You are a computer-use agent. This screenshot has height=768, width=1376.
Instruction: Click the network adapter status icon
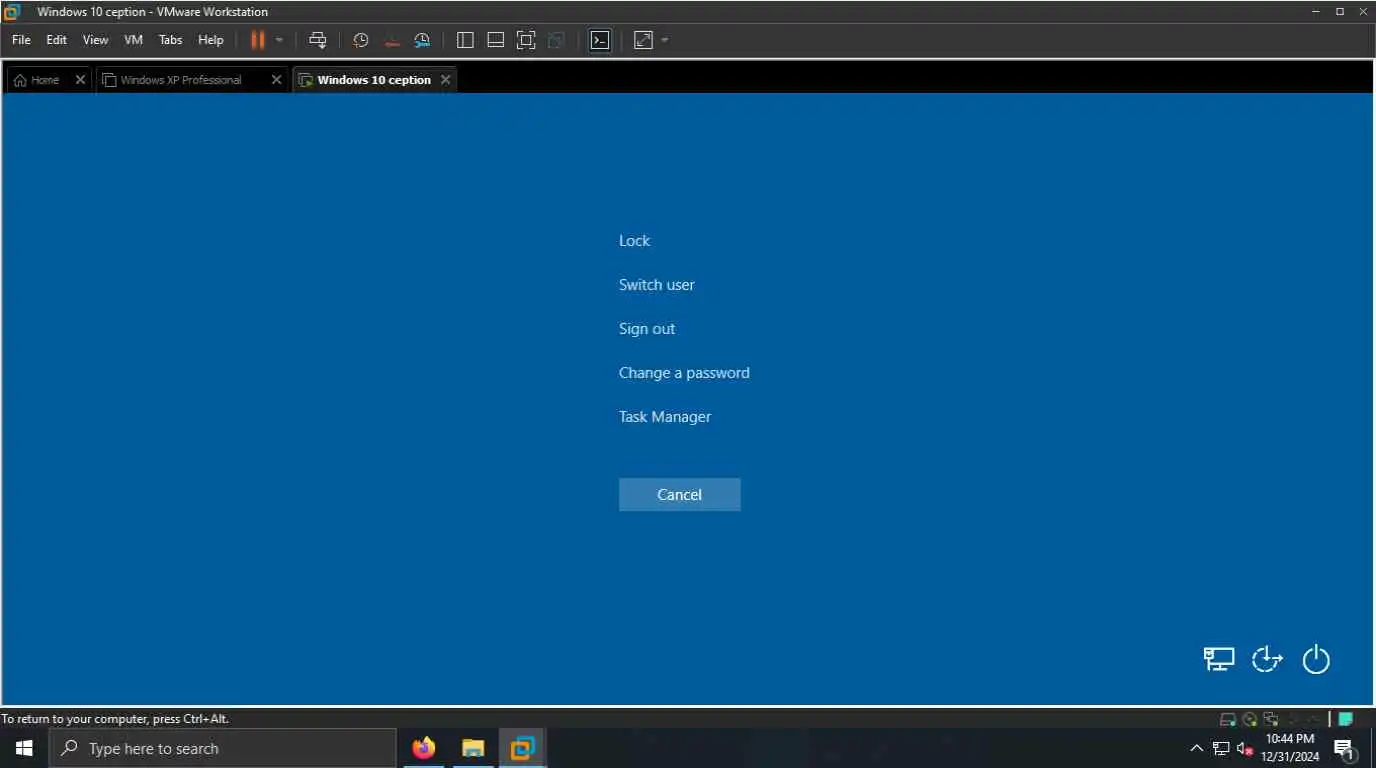pos(1271,719)
